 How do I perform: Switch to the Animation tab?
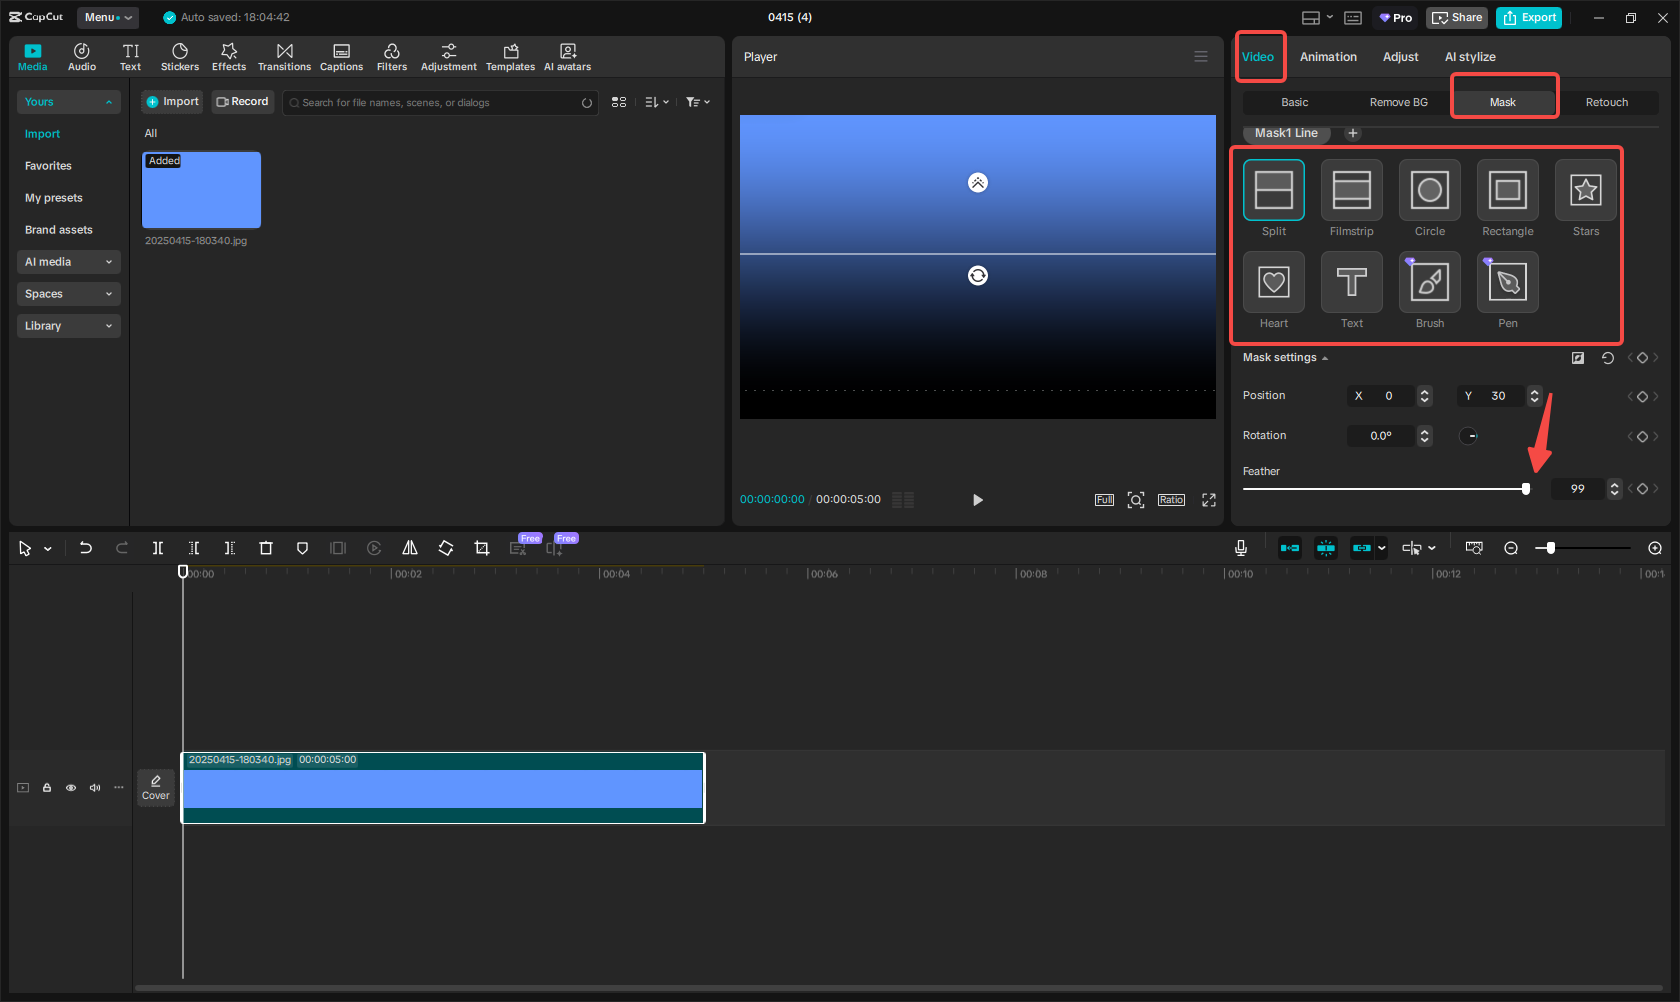click(1327, 57)
